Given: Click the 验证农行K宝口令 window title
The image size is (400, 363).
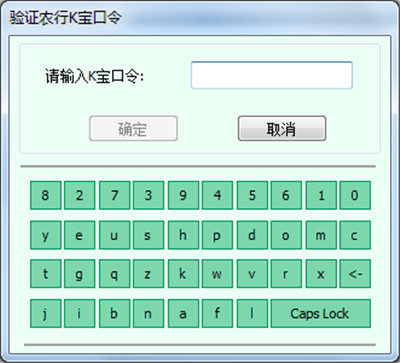Looking at the screenshot, I should pos(65,17).
